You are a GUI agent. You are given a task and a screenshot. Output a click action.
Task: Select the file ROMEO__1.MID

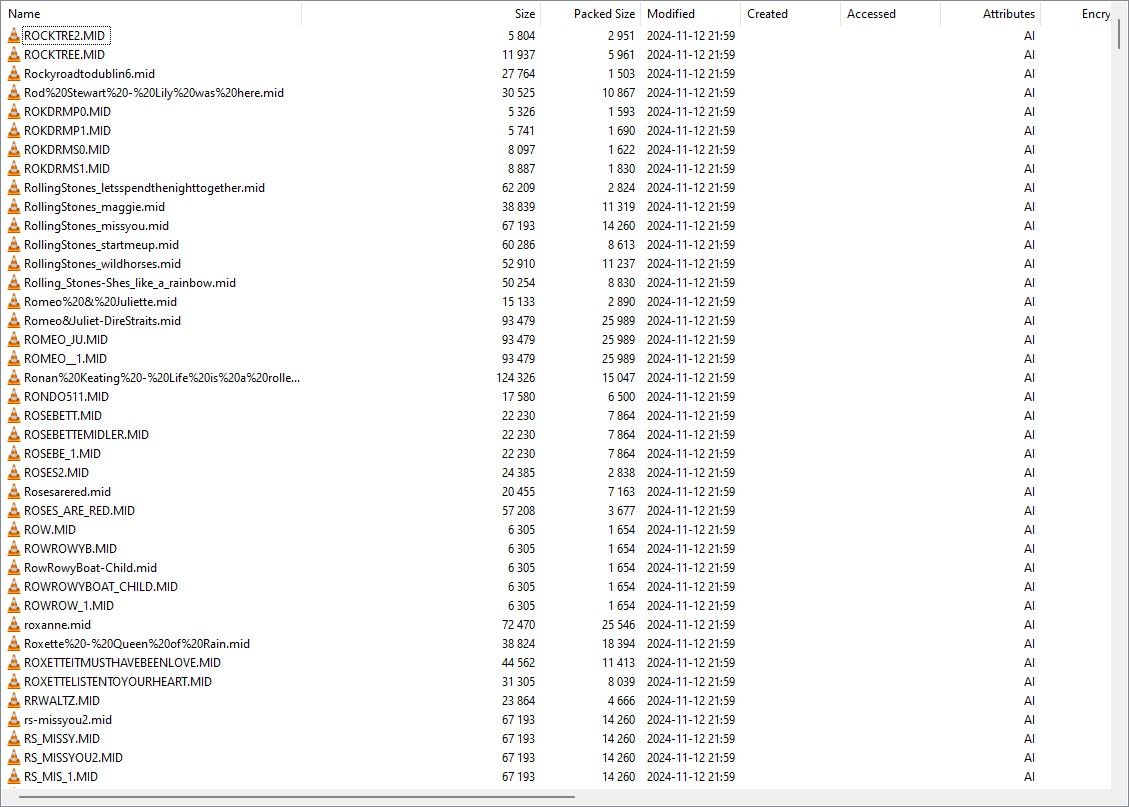65,359
